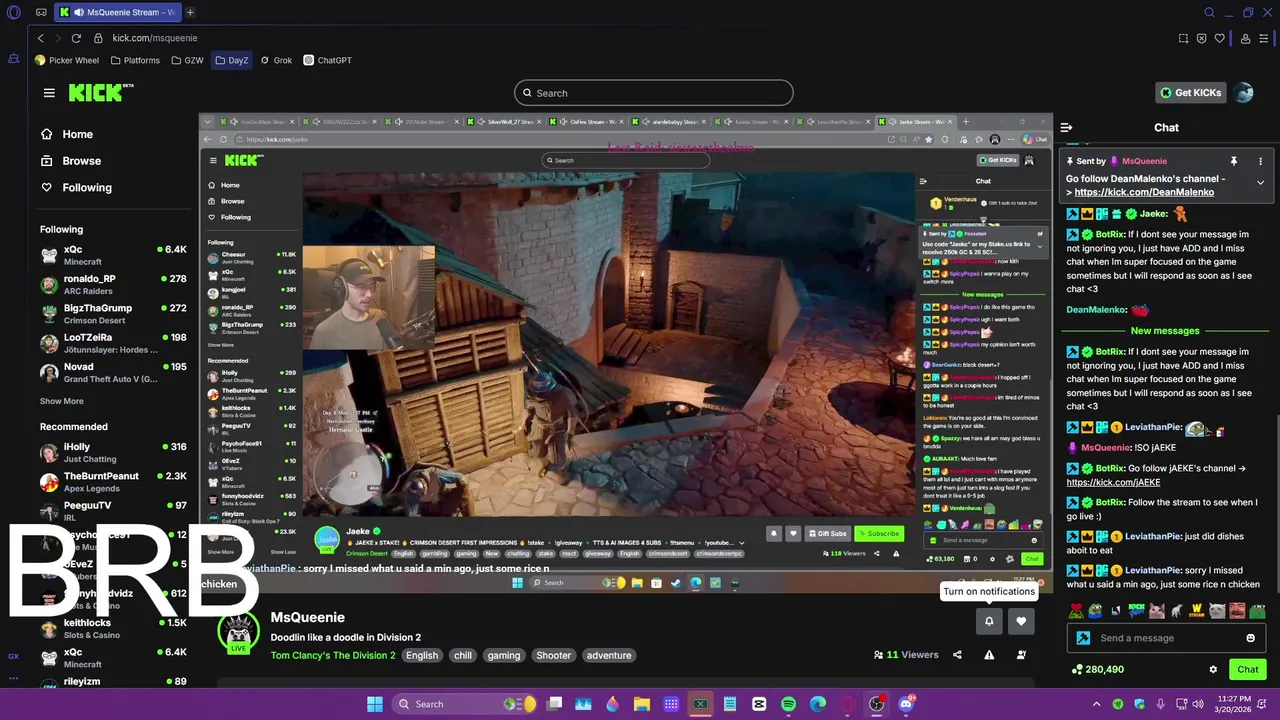
Task: Click the Kick search box
Action: click(x=654, y=93)
